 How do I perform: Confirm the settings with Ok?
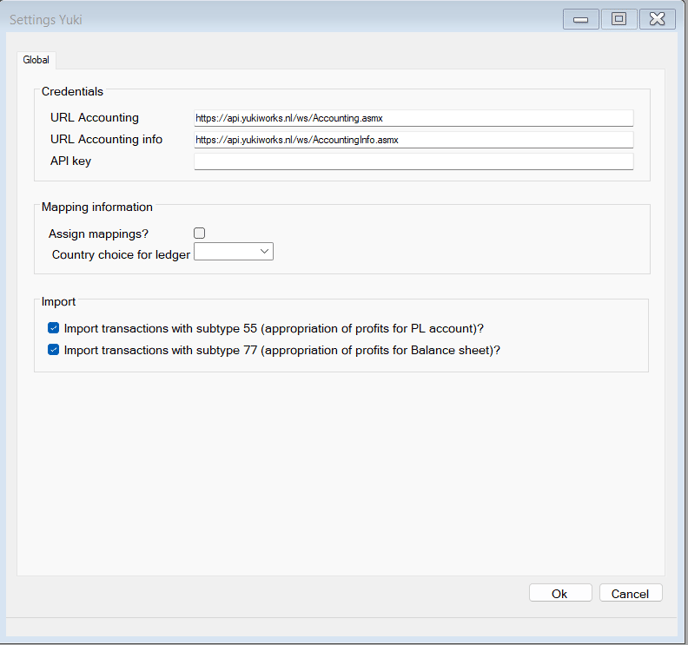click(x=560, y=593)
